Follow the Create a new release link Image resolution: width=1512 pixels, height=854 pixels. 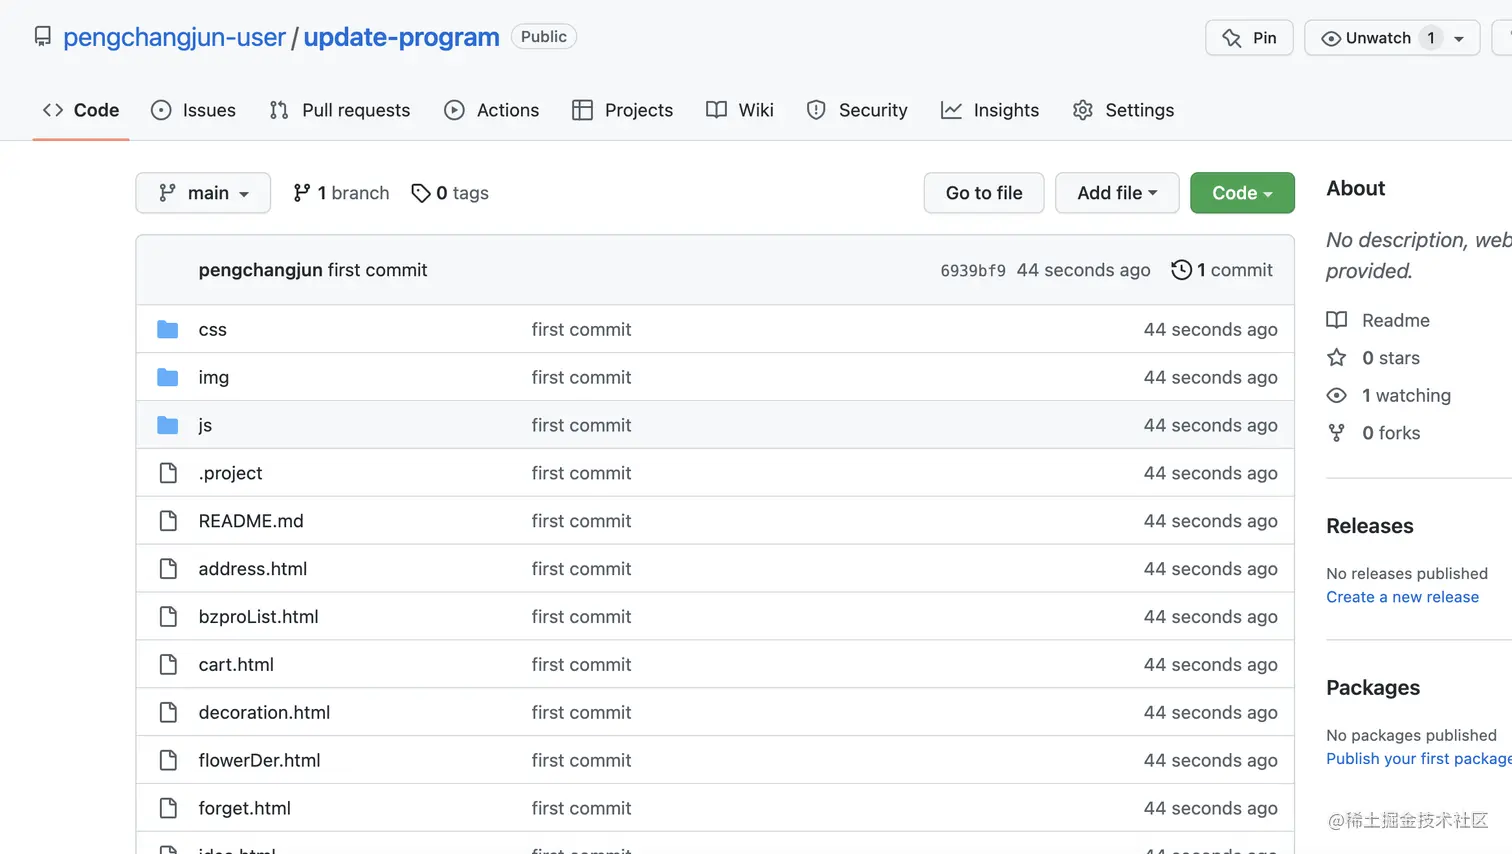click(x=1402, y=597)
